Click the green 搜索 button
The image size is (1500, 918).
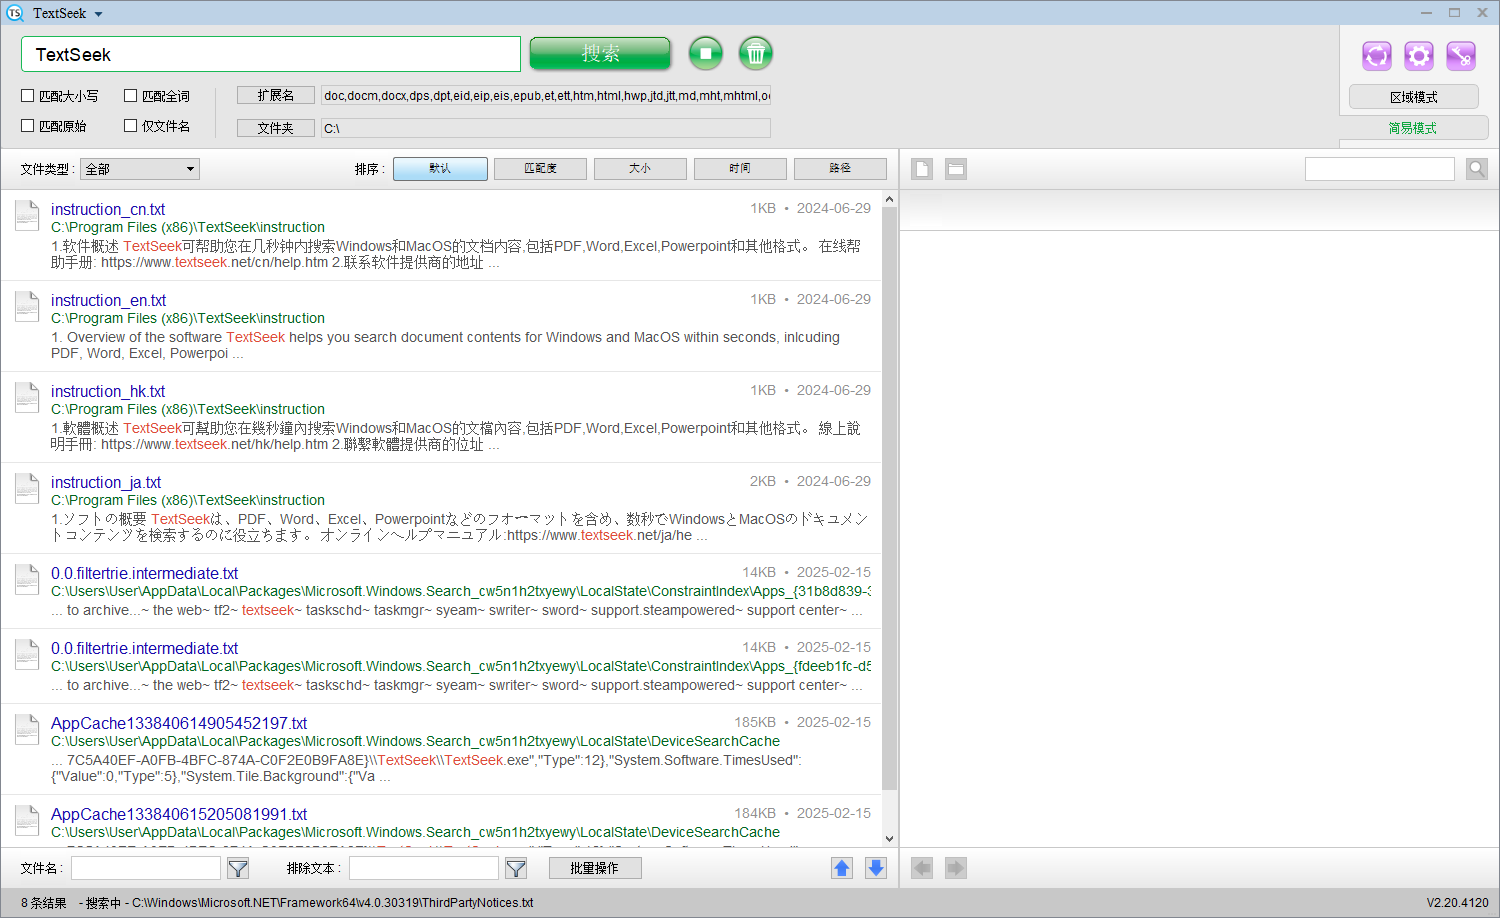600,53
